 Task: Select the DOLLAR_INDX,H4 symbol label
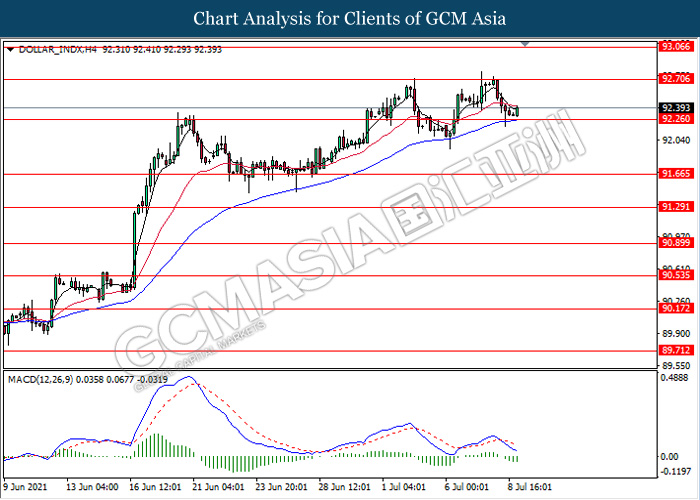click(x=58, y=50)
